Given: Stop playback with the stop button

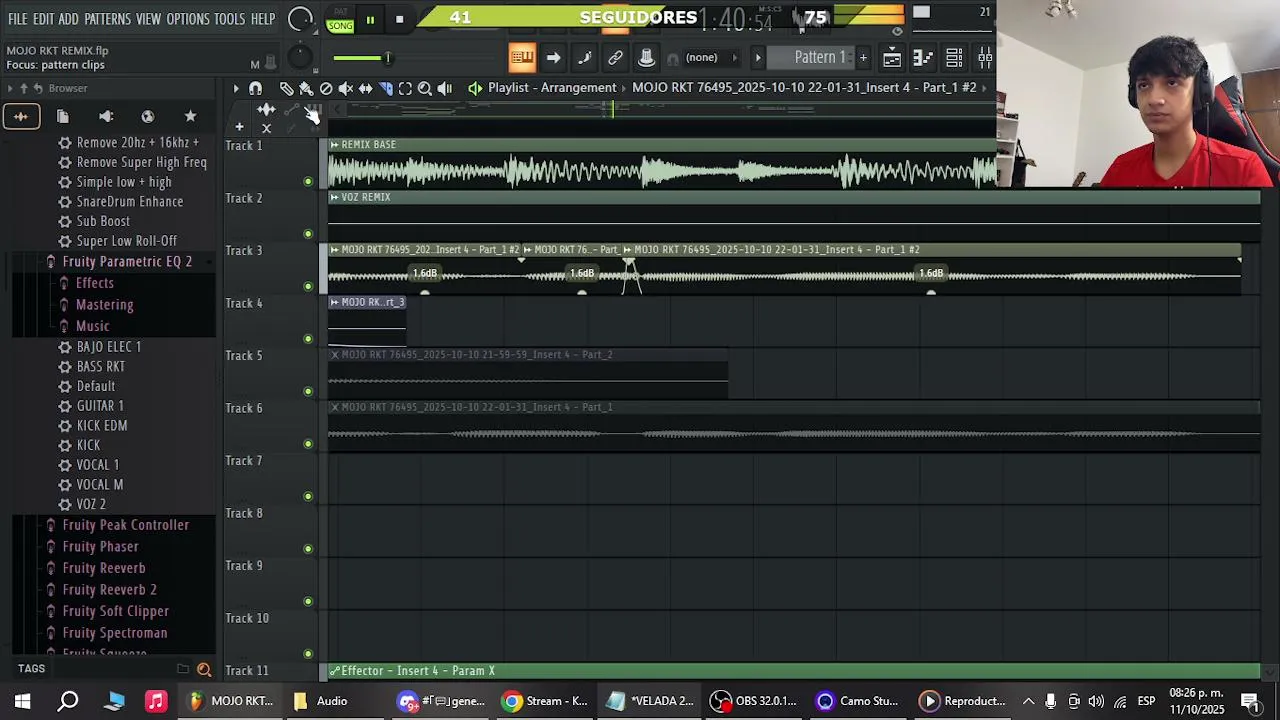Looking at the screenshot, I should point(399,19).
